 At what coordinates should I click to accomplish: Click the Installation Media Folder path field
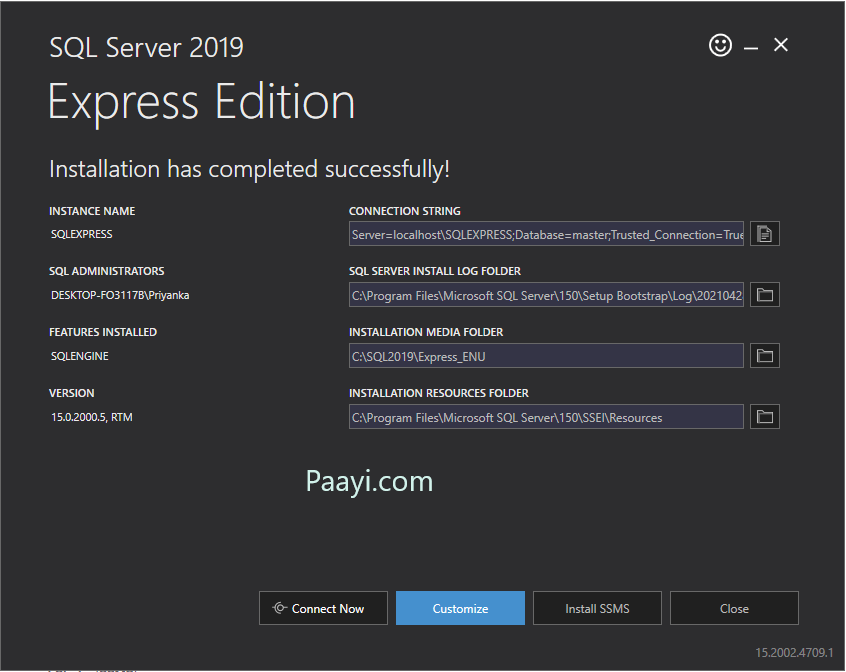(x=546, y=356)
